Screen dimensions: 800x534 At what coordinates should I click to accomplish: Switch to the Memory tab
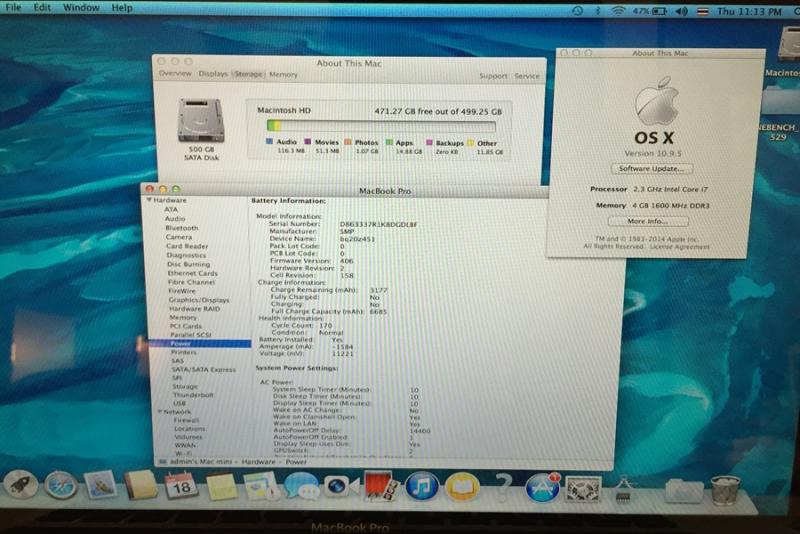coord(283,74)
